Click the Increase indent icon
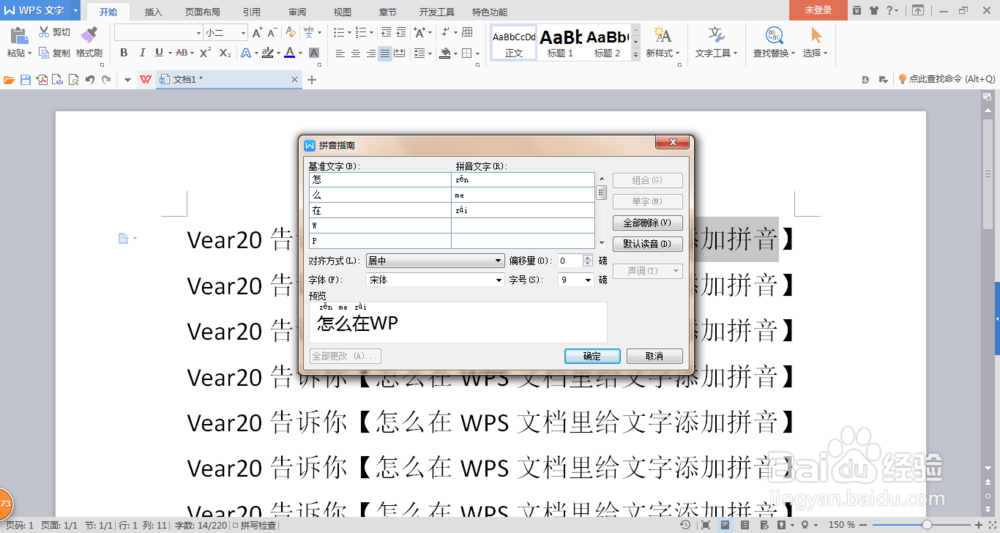This screenshot has width=1000, height=533. coord(401,32)
